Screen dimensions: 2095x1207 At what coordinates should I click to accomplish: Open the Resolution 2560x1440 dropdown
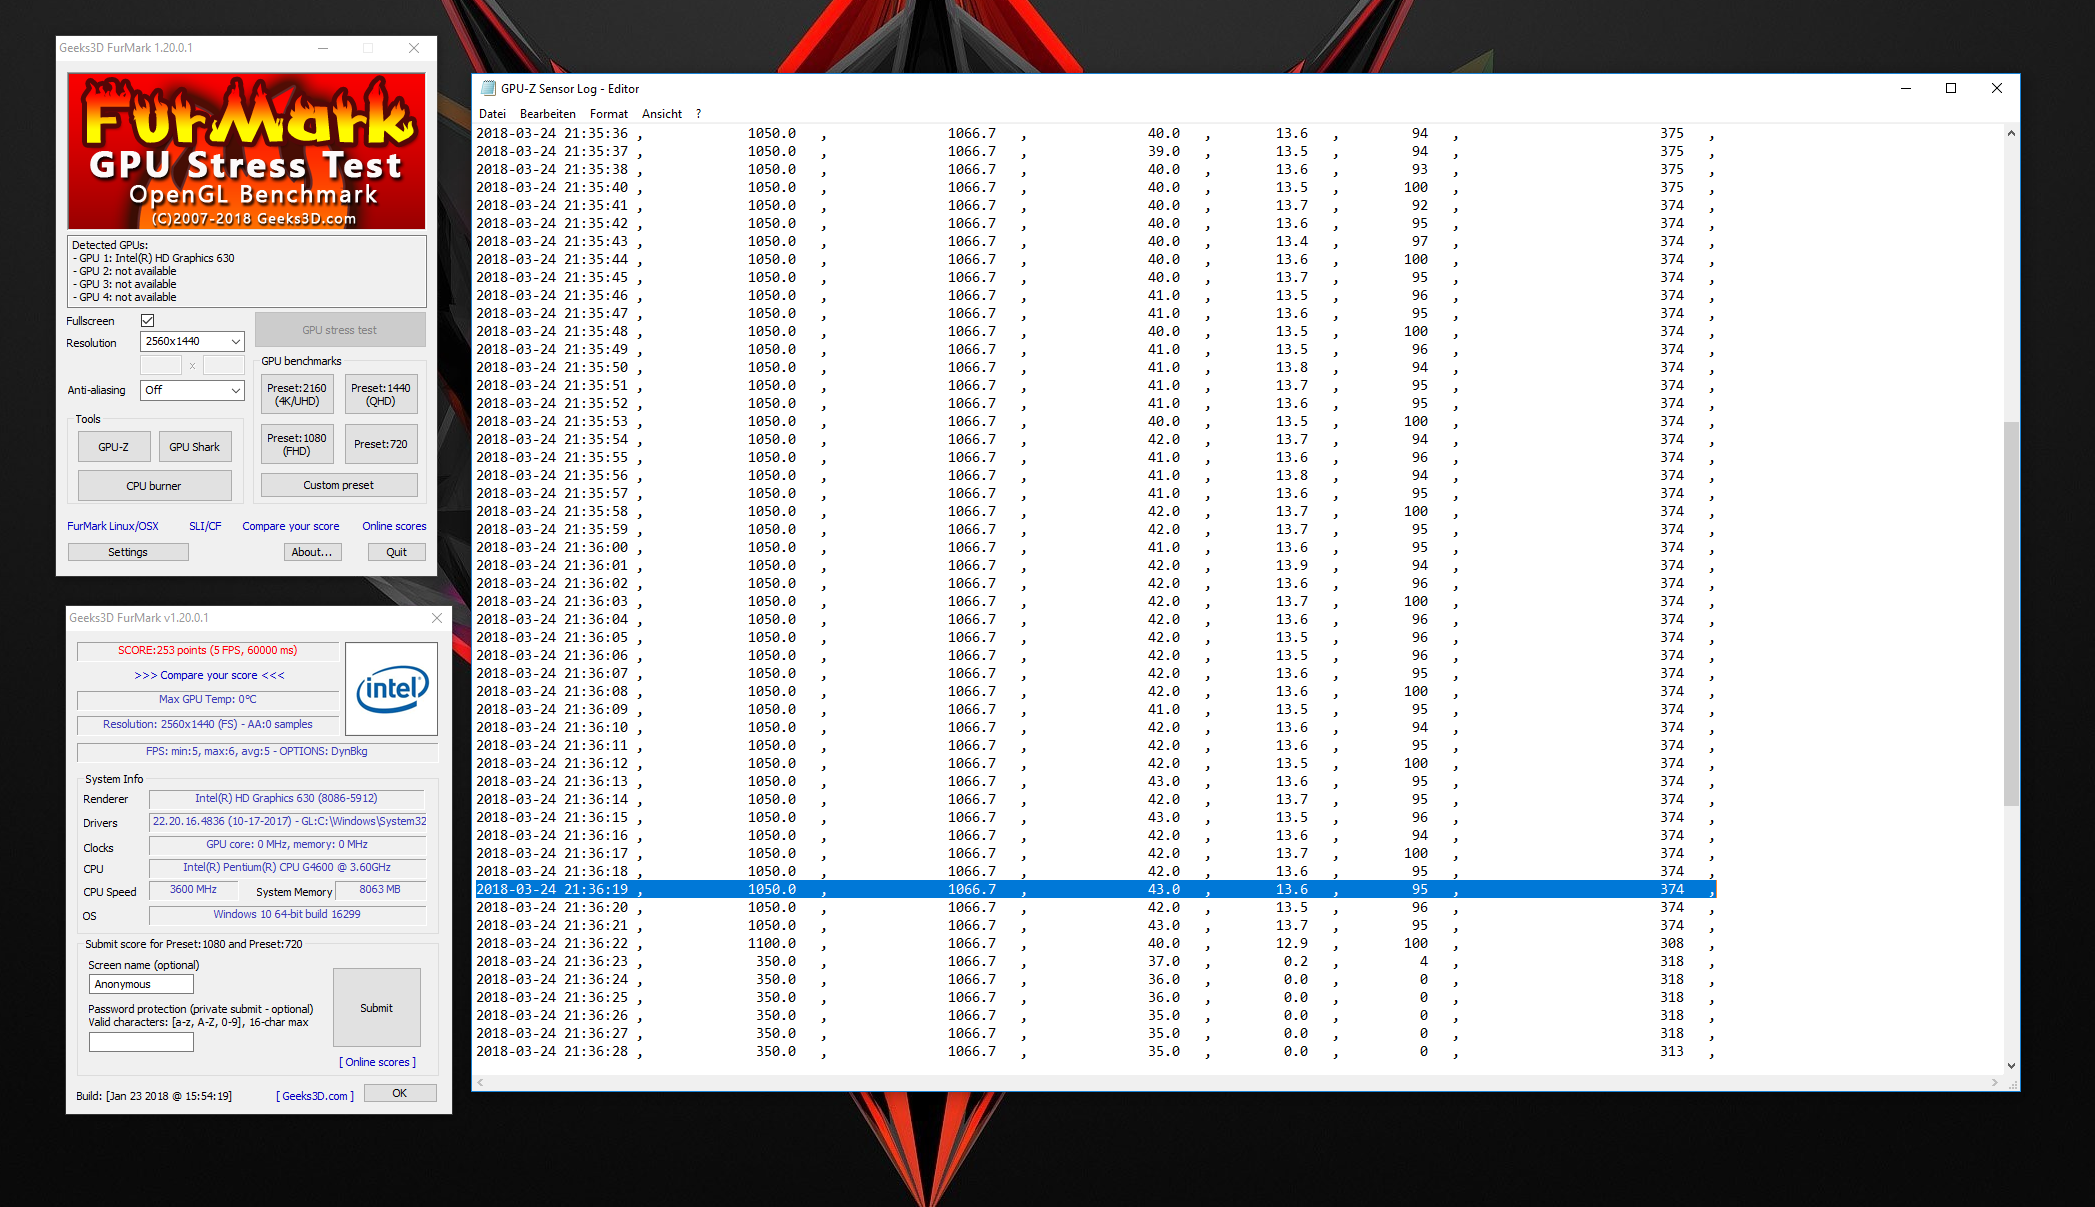(x=192, y=341)
